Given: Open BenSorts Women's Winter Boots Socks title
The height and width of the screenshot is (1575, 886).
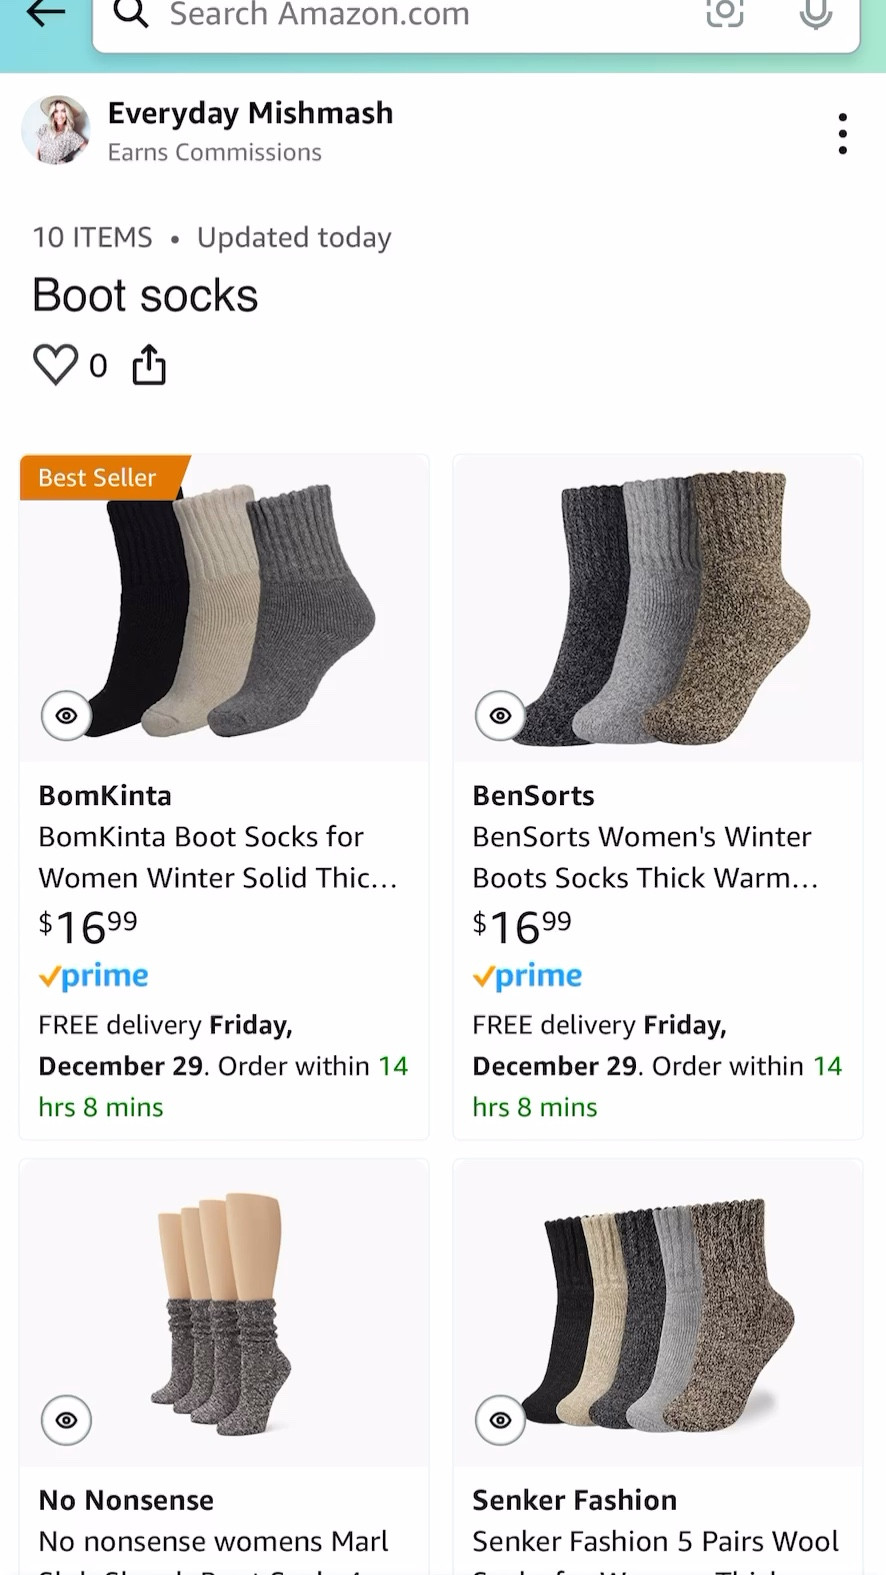Looking at the screenshot, I should click(645, 857).
